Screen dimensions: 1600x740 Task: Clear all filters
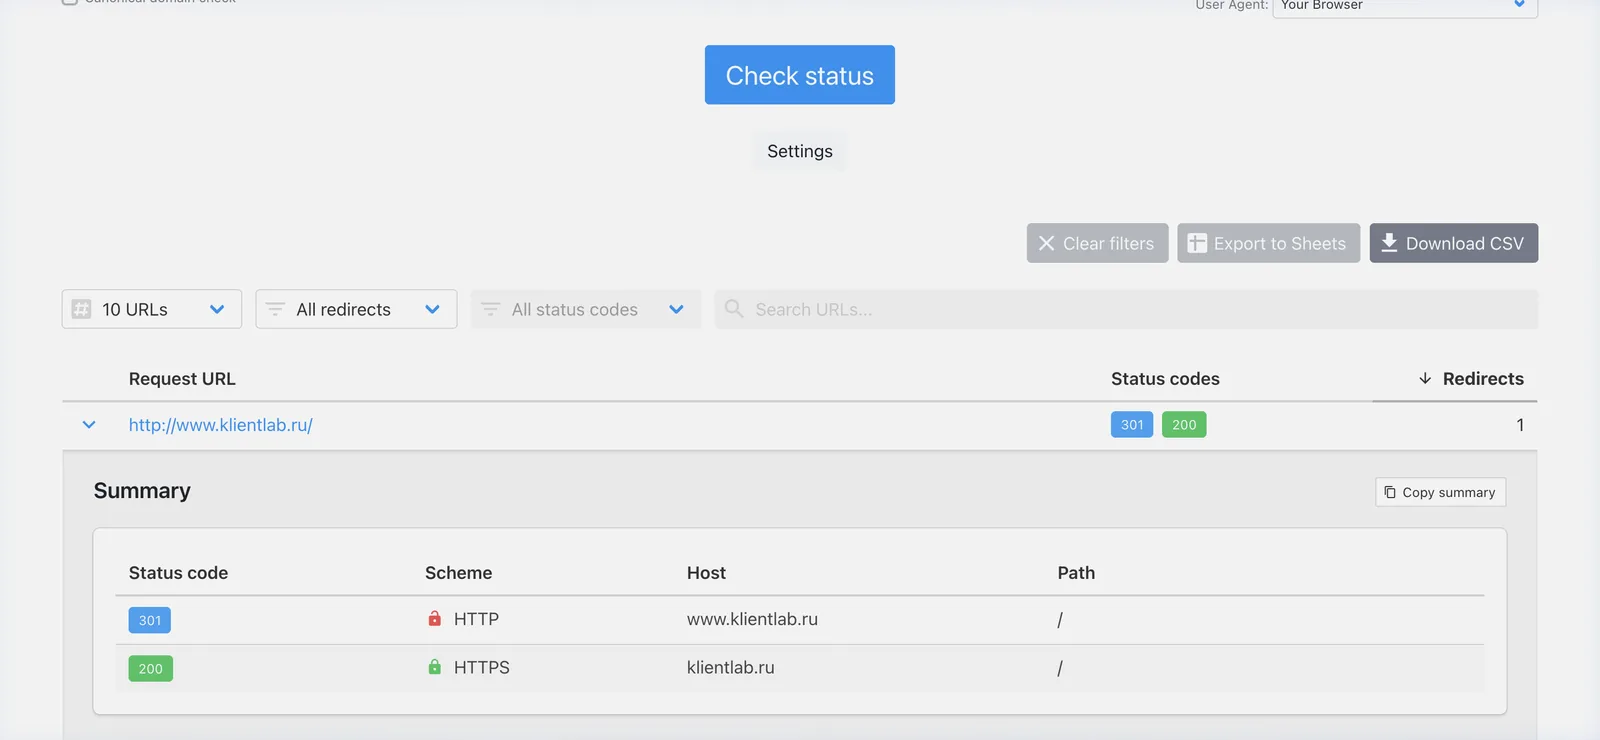click(x=1097, y=243)
